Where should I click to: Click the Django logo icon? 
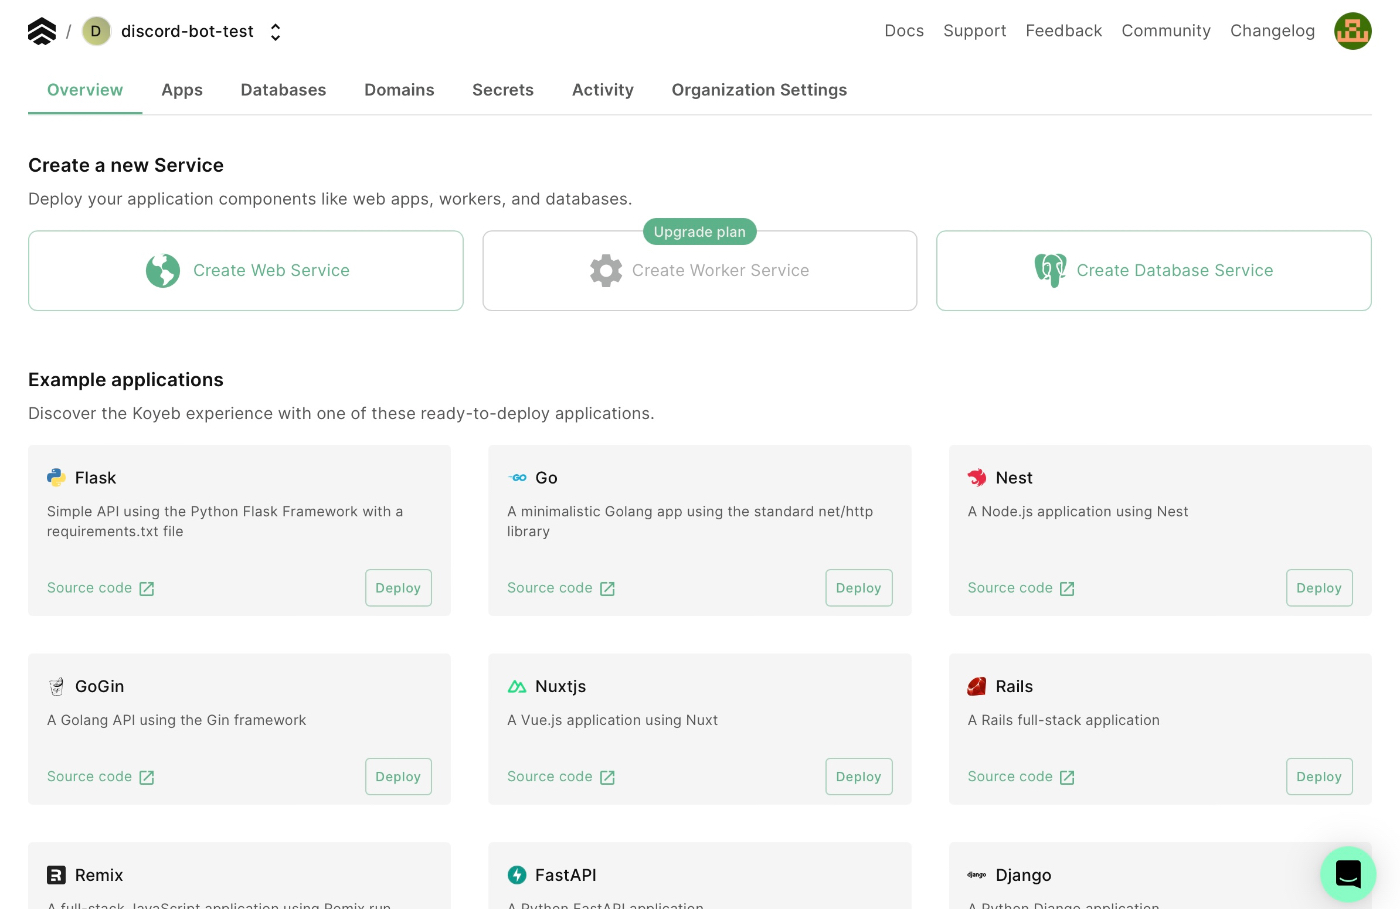coord(977,875)
